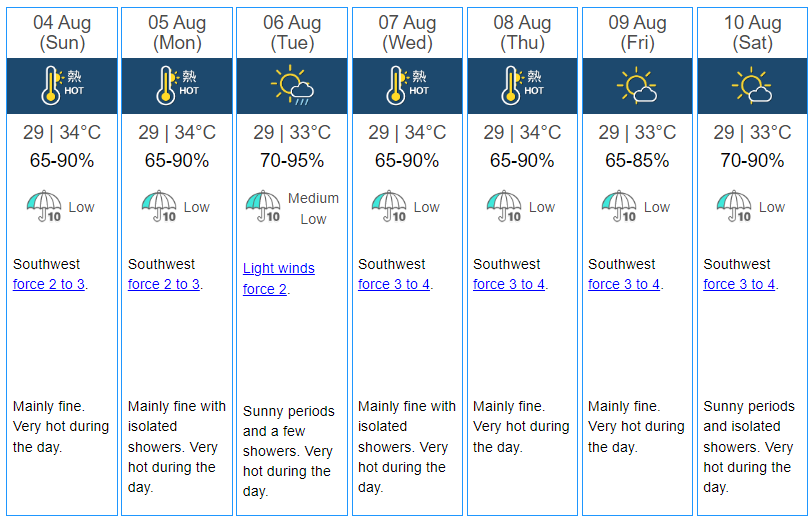The height and width of the screenshot is (522, 812).
Task: Open the 'force 3 to 4' link for Thursday
Action: click(509, 284)
